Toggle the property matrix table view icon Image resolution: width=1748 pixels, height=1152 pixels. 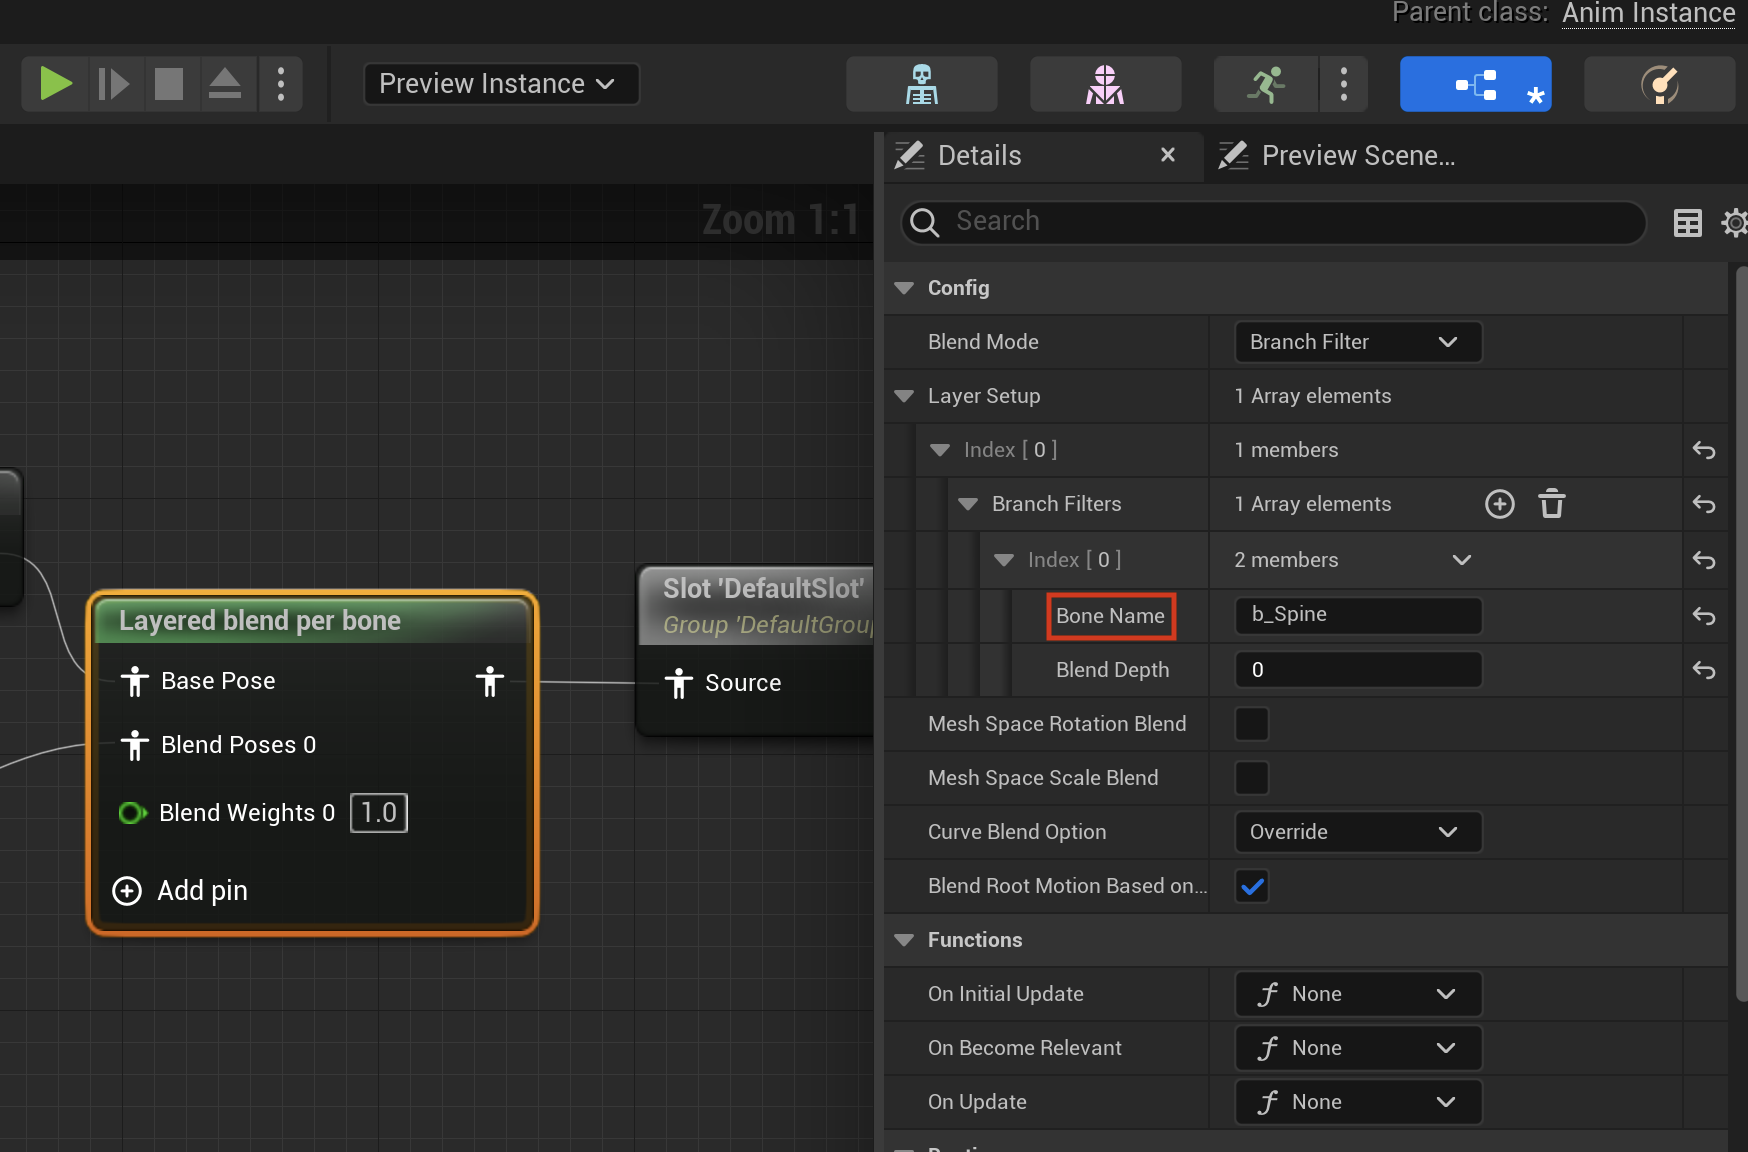click(1687, 223)
